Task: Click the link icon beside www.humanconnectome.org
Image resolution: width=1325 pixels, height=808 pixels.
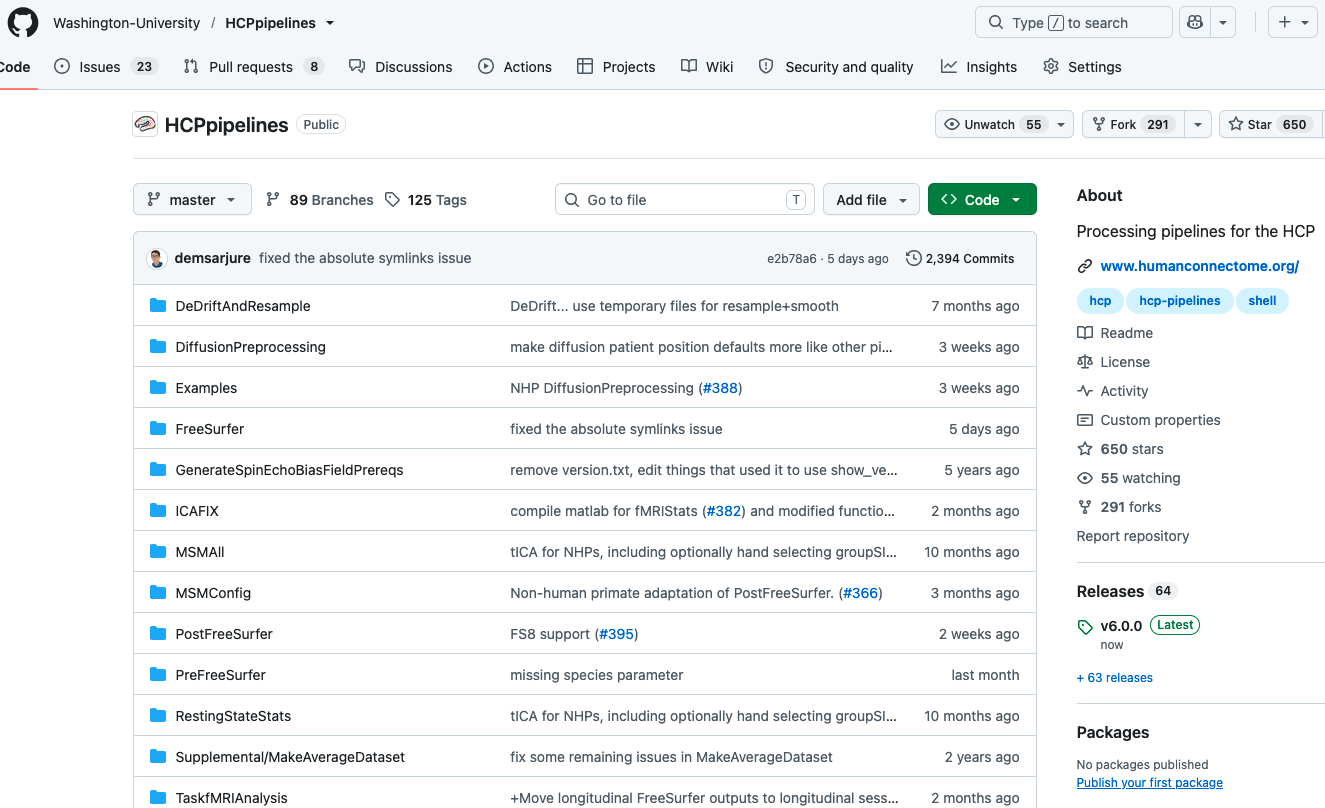Action: (1085, 266)
